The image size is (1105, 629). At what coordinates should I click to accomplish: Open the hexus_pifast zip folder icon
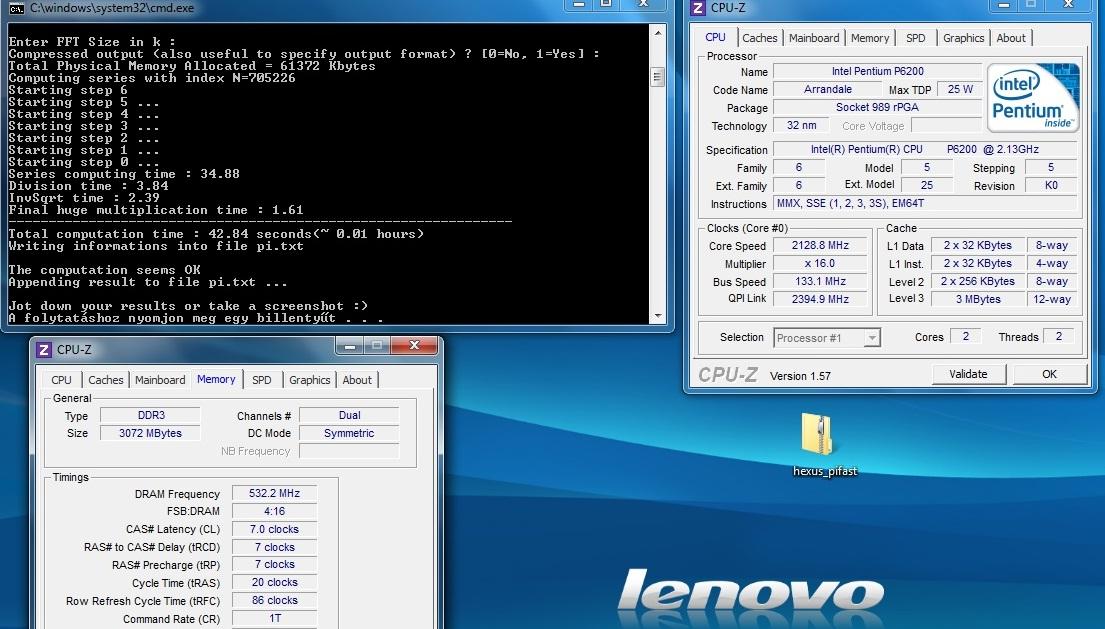click(818, 434)
